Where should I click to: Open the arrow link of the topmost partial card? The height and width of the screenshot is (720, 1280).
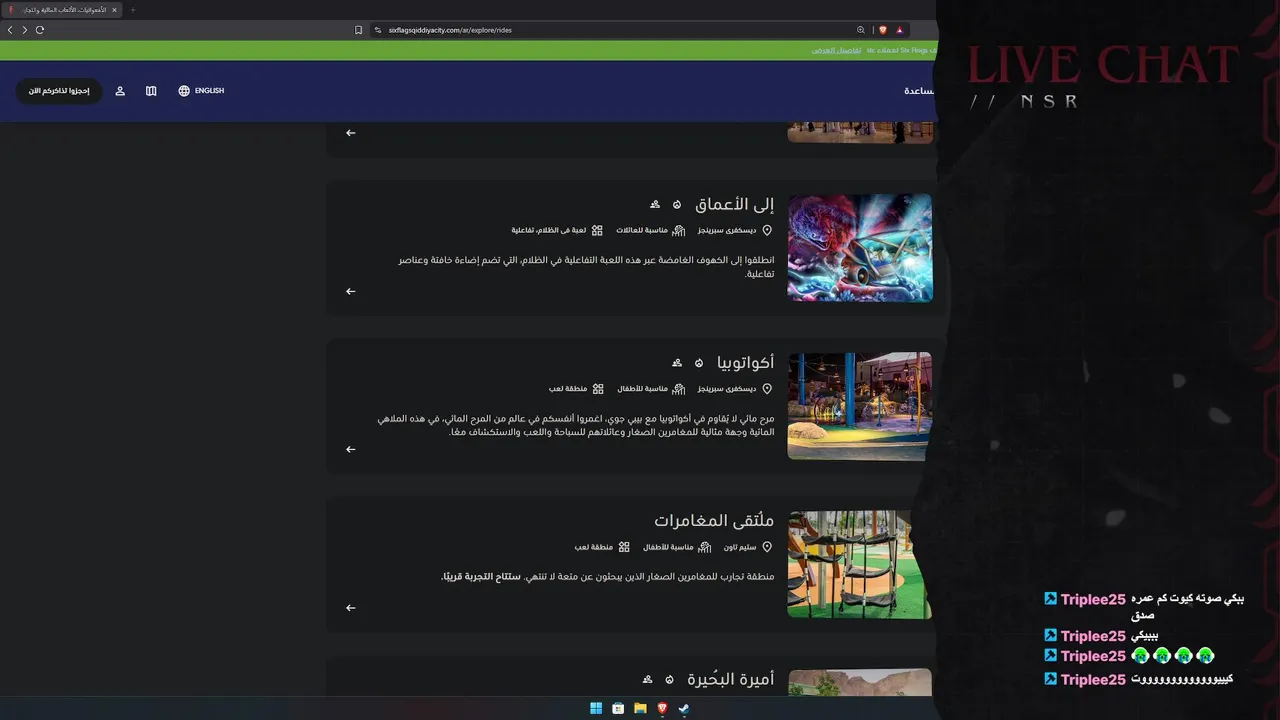pyautogui.click(x=350, y=133)
